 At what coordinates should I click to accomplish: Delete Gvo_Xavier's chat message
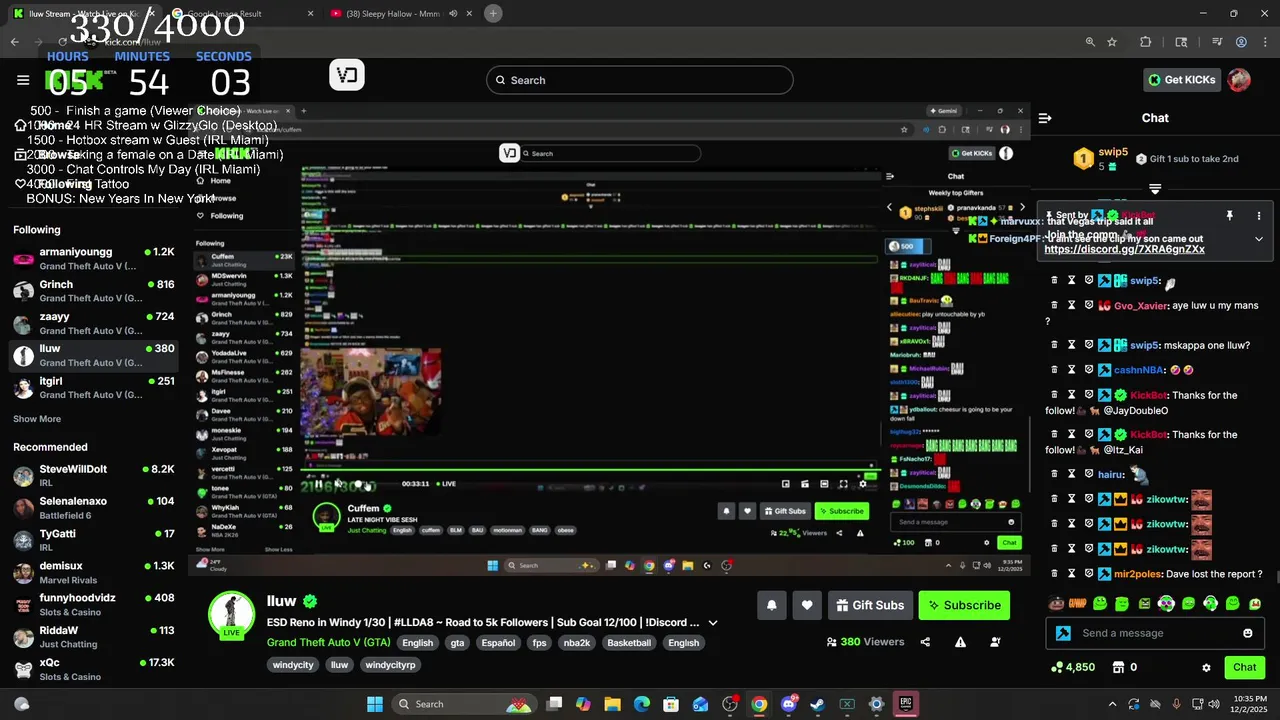pos(1054,305)
